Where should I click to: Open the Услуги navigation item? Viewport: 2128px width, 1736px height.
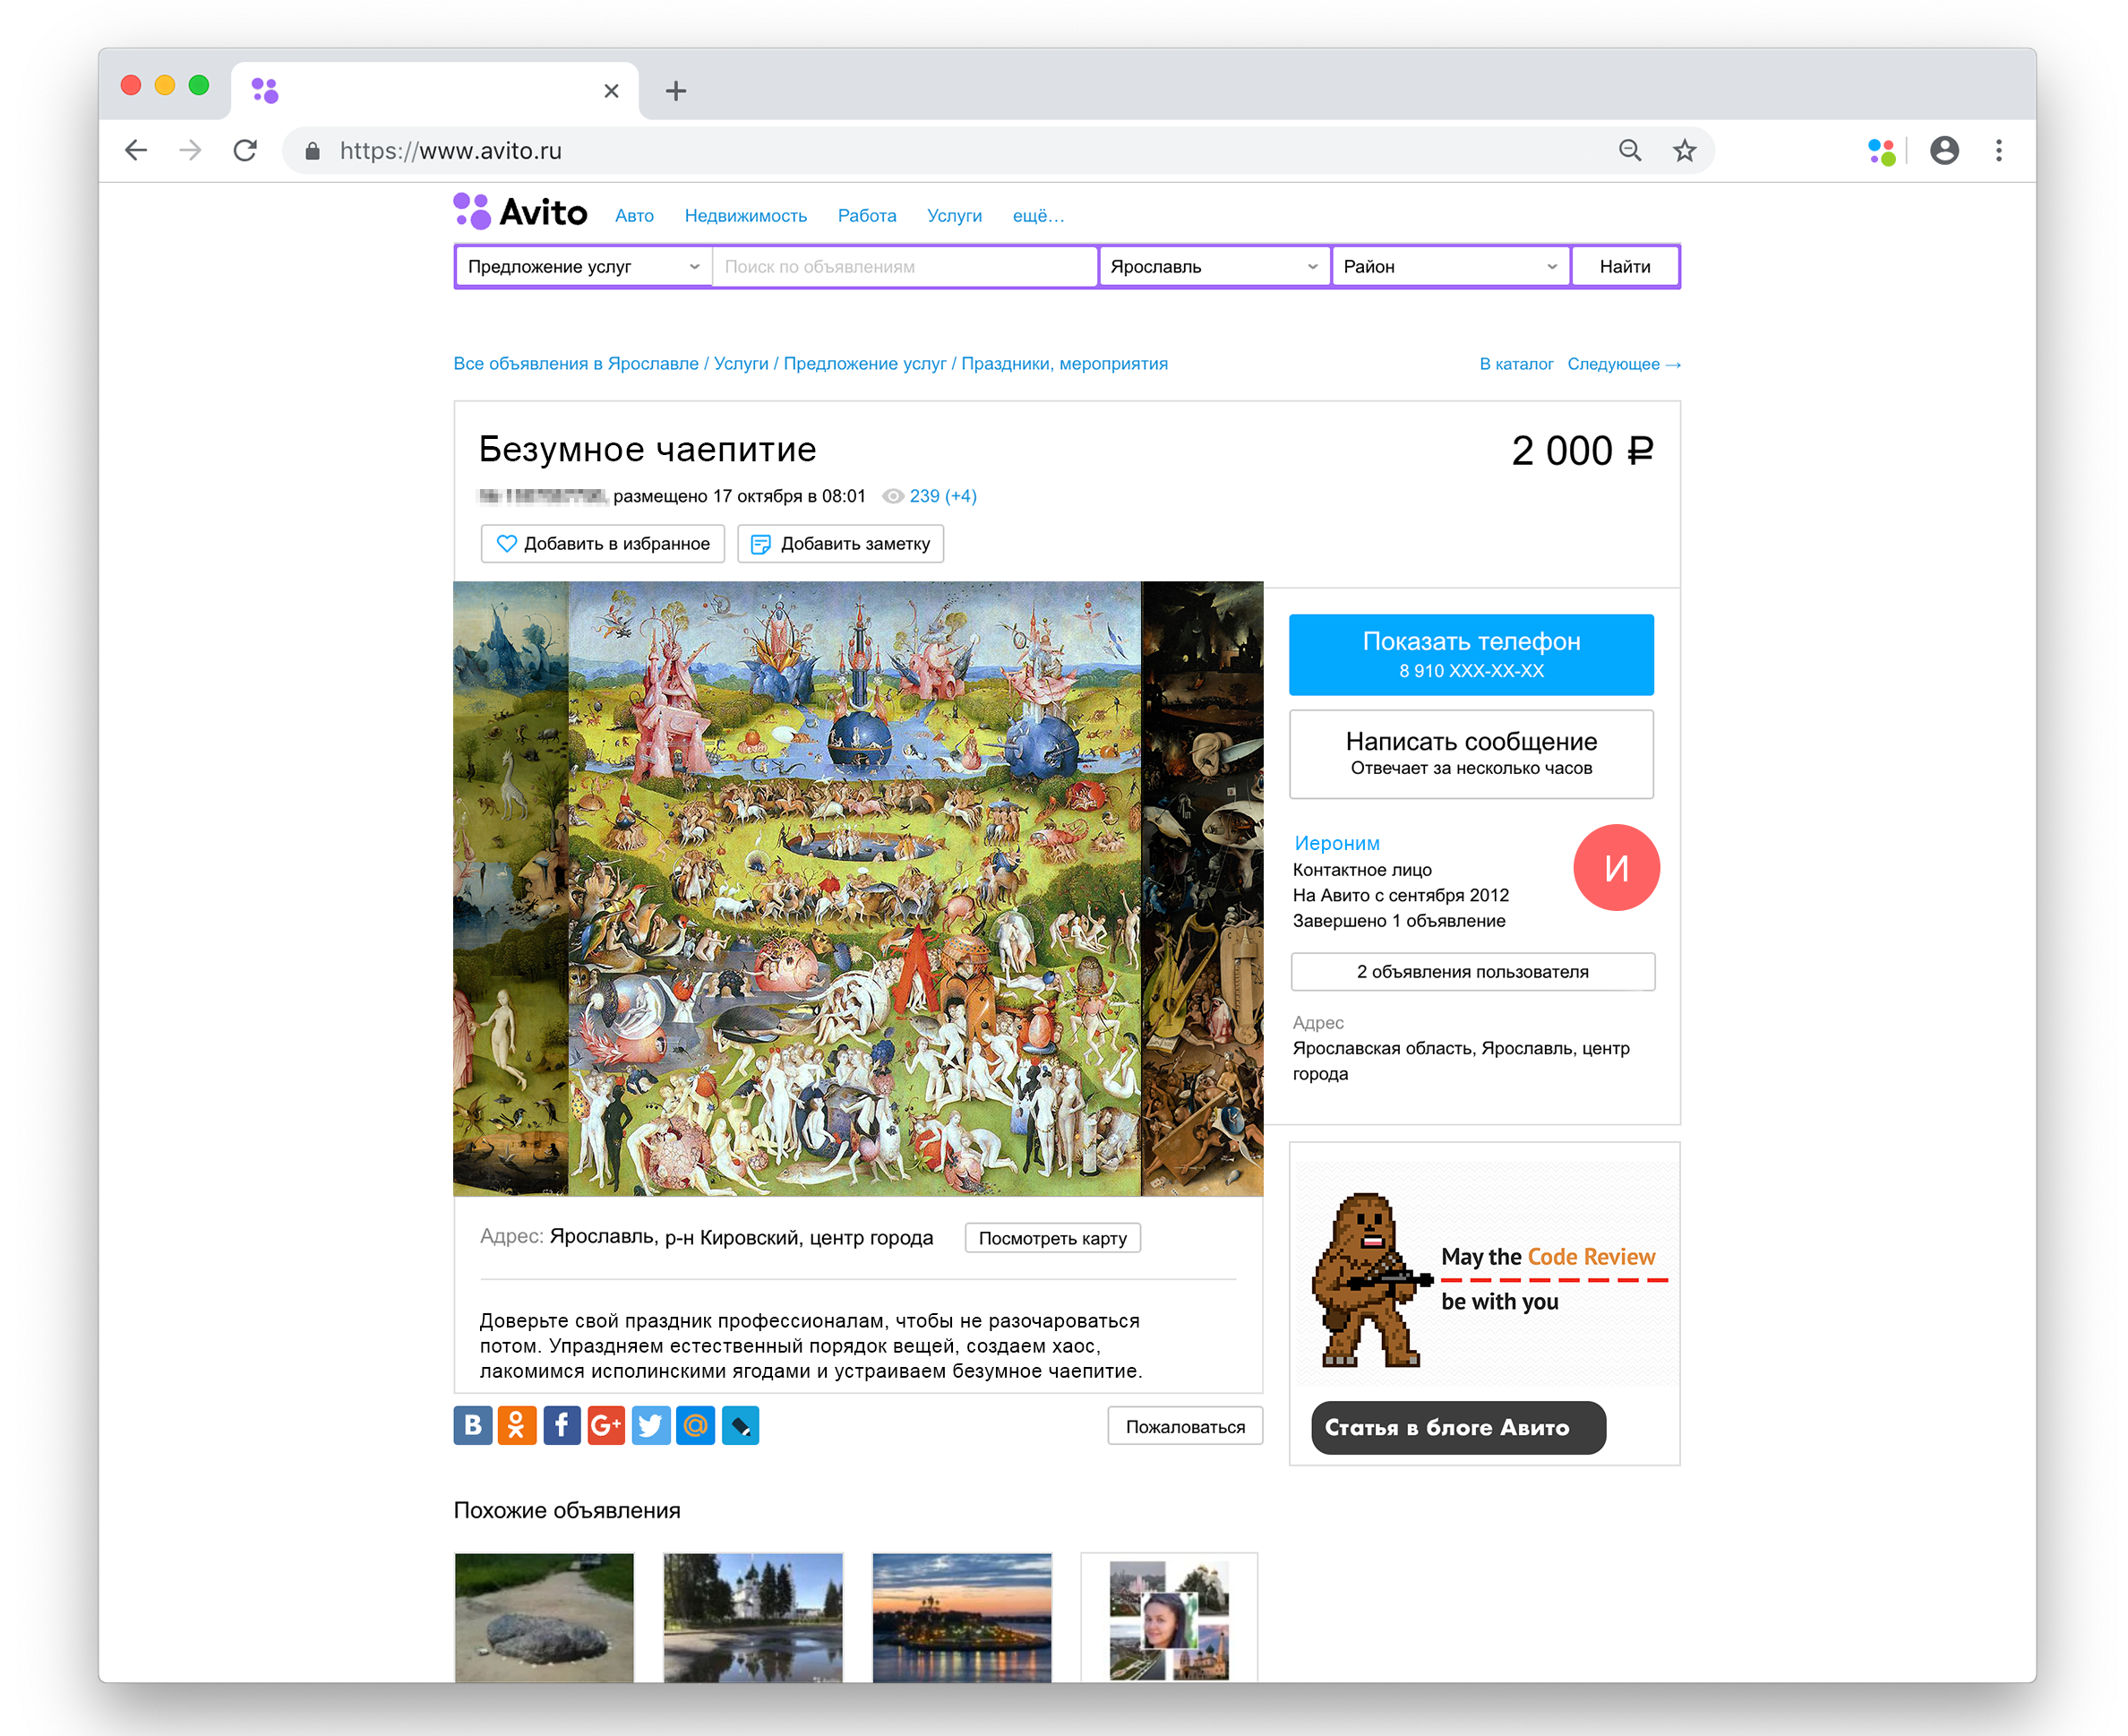click(954, 216)
